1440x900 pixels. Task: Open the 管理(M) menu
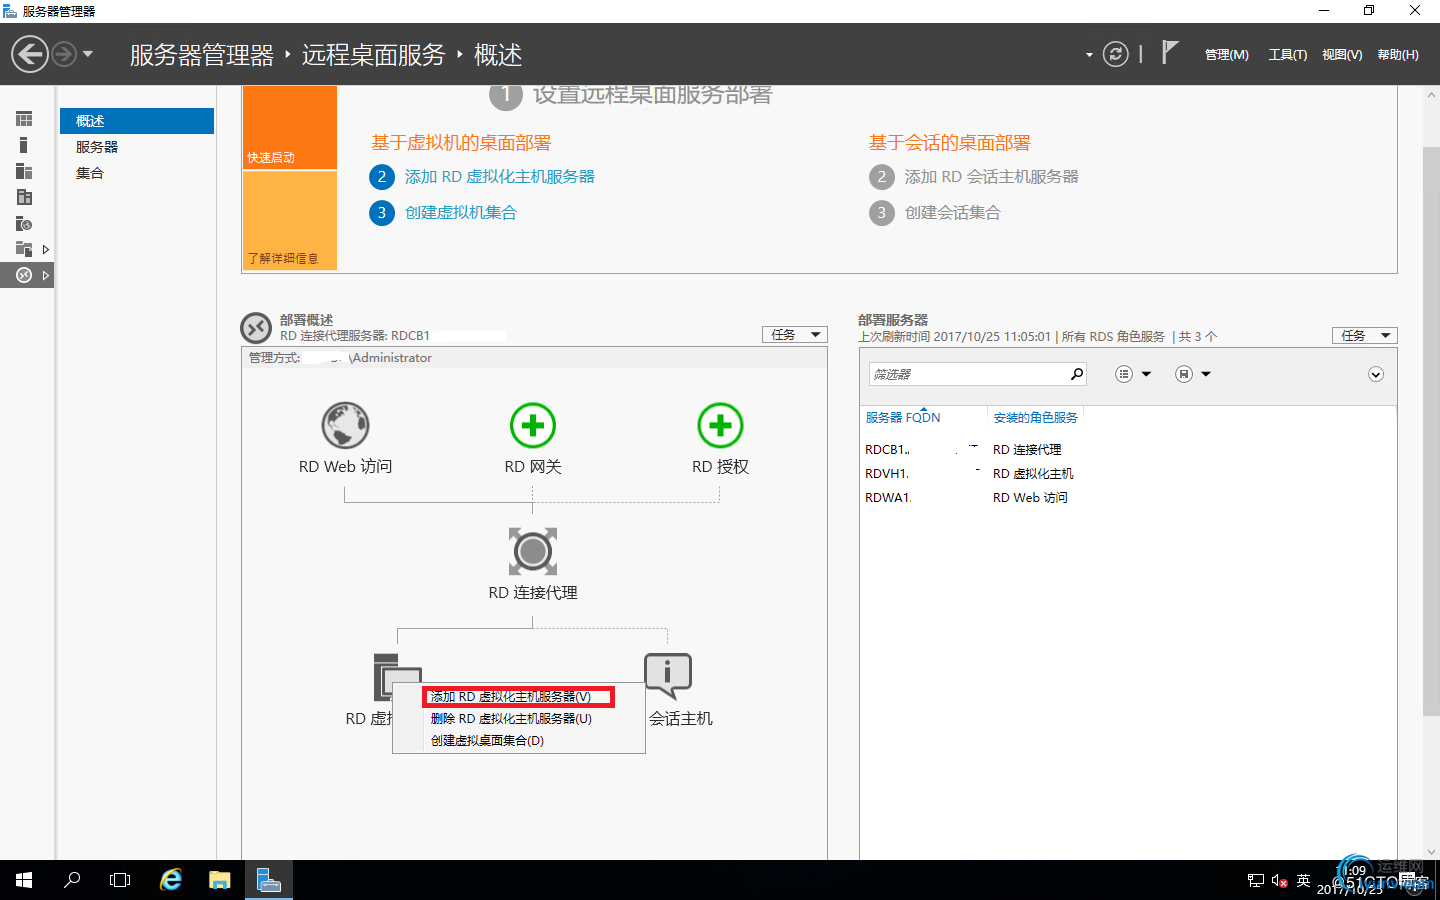[x=1226, y=55]
